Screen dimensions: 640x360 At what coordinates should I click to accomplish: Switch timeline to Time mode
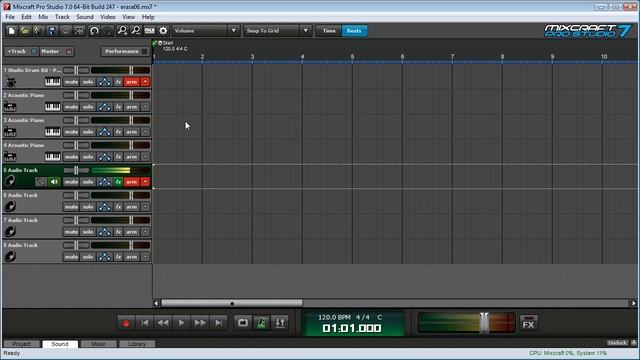click(329, 31)
